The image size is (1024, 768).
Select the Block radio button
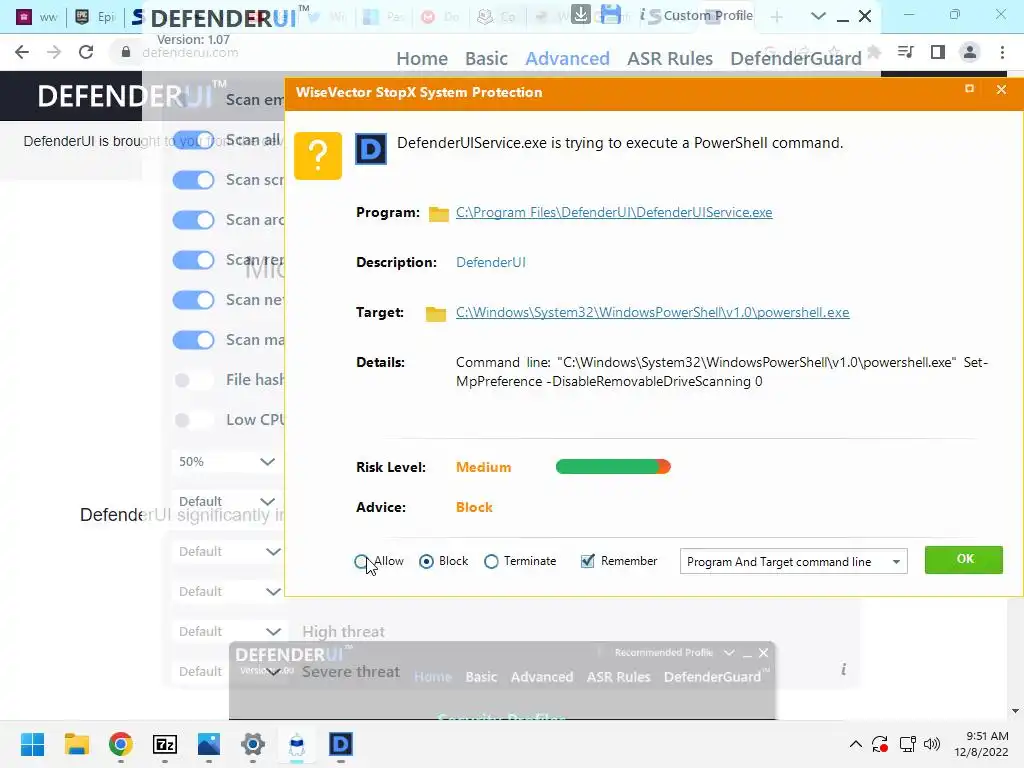point(426,562)
